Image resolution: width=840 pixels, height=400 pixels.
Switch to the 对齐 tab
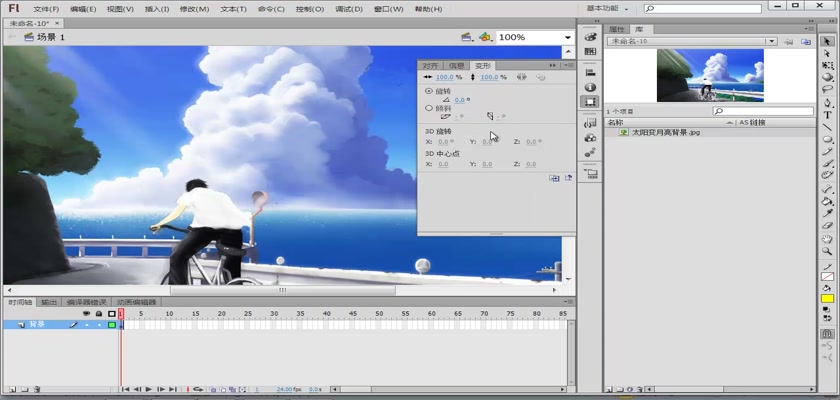(430, 65)
